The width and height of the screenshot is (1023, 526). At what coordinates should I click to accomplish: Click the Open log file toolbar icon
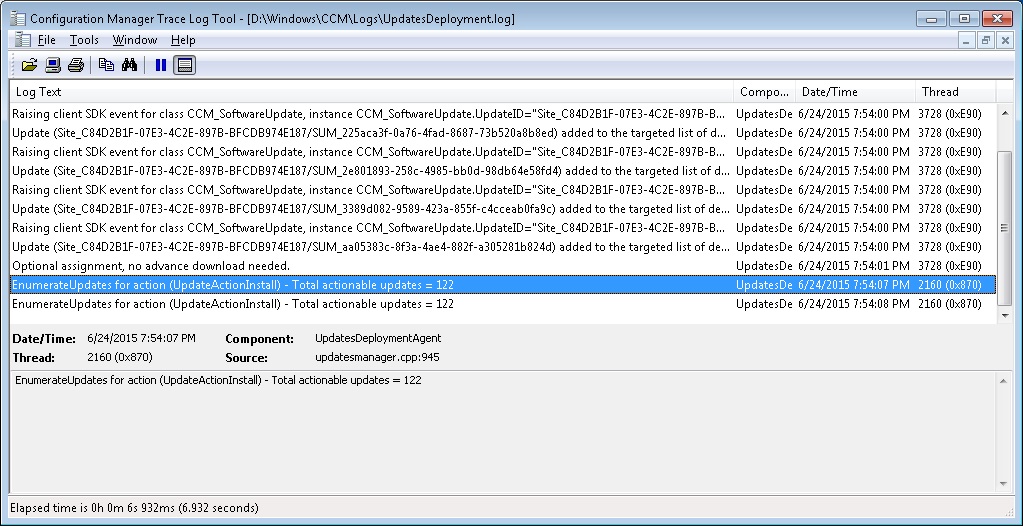point(29,65)
